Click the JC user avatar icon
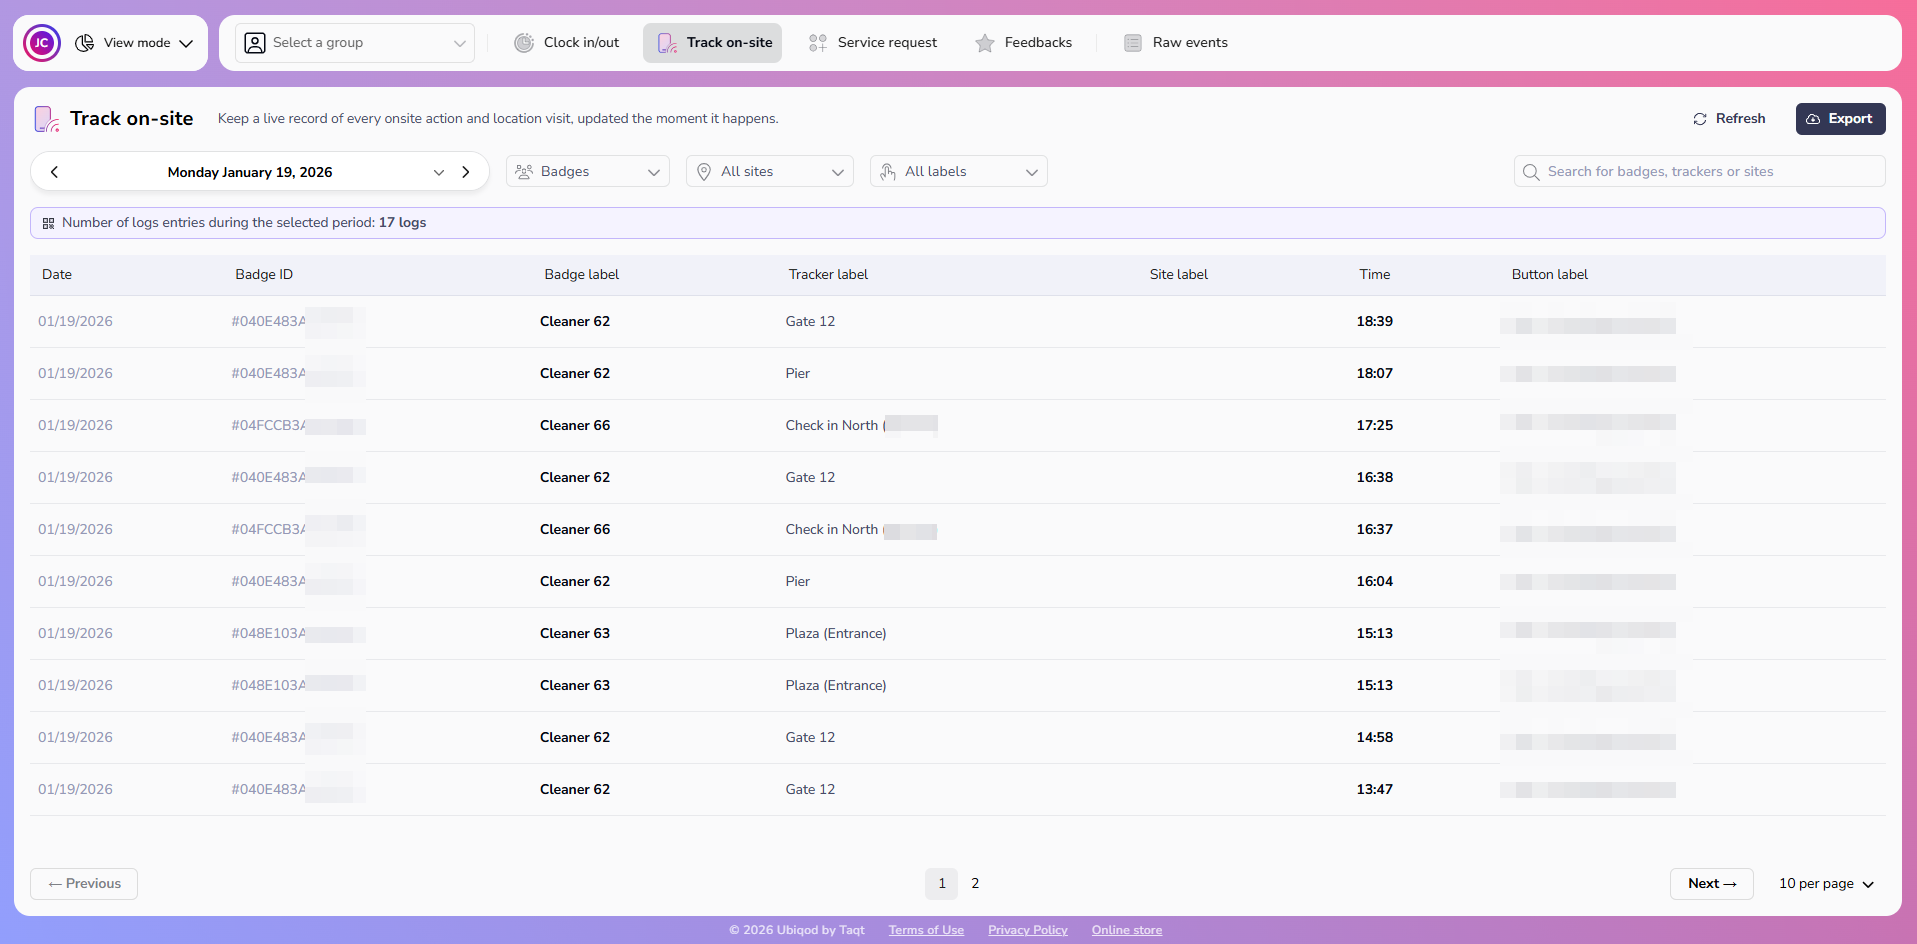The height and width of the screenshot is (944, 1917). pos(42,43)
